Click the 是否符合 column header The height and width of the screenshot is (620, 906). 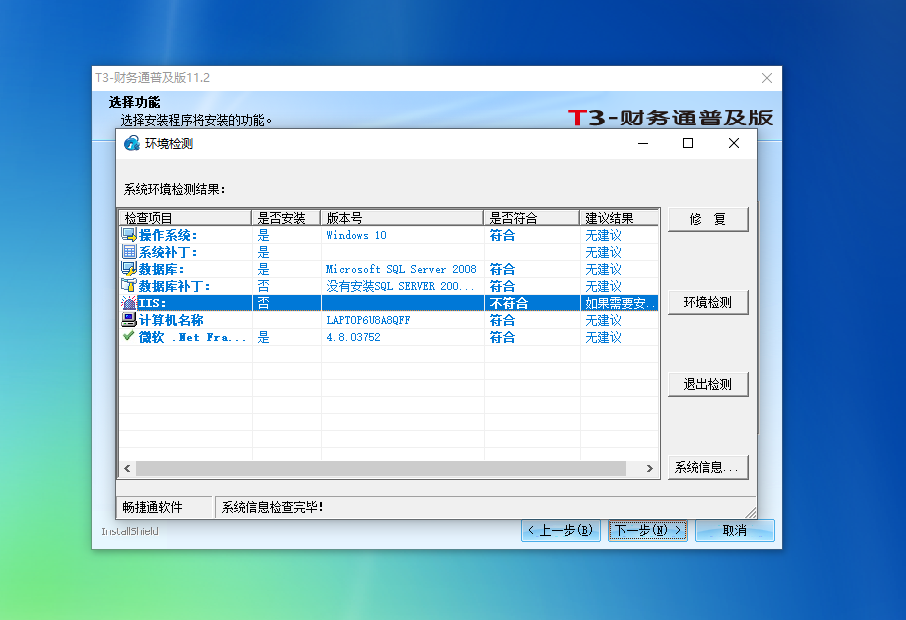[x=532, y=218]
